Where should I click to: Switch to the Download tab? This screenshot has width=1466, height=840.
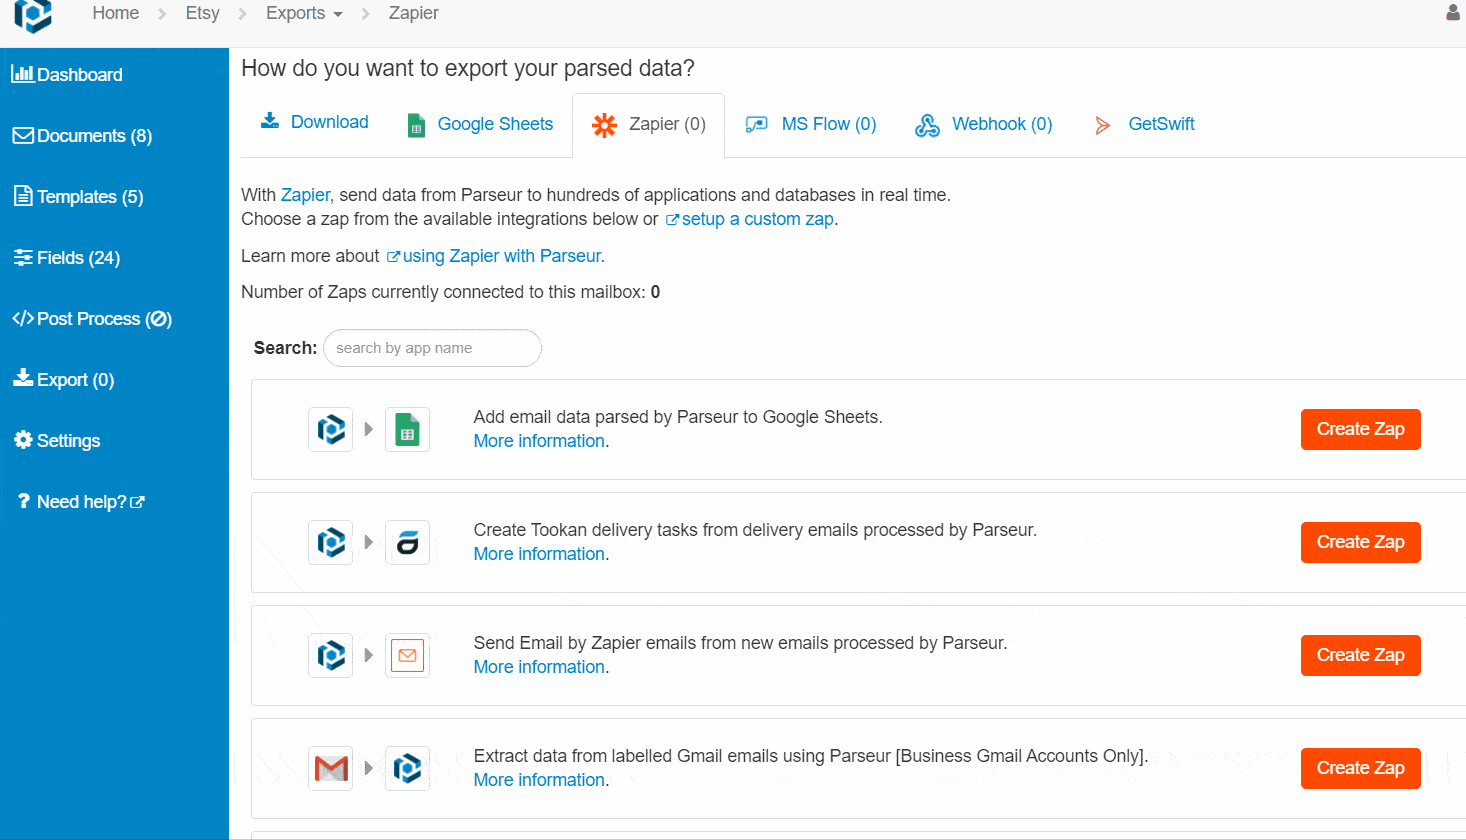(314, 121)
